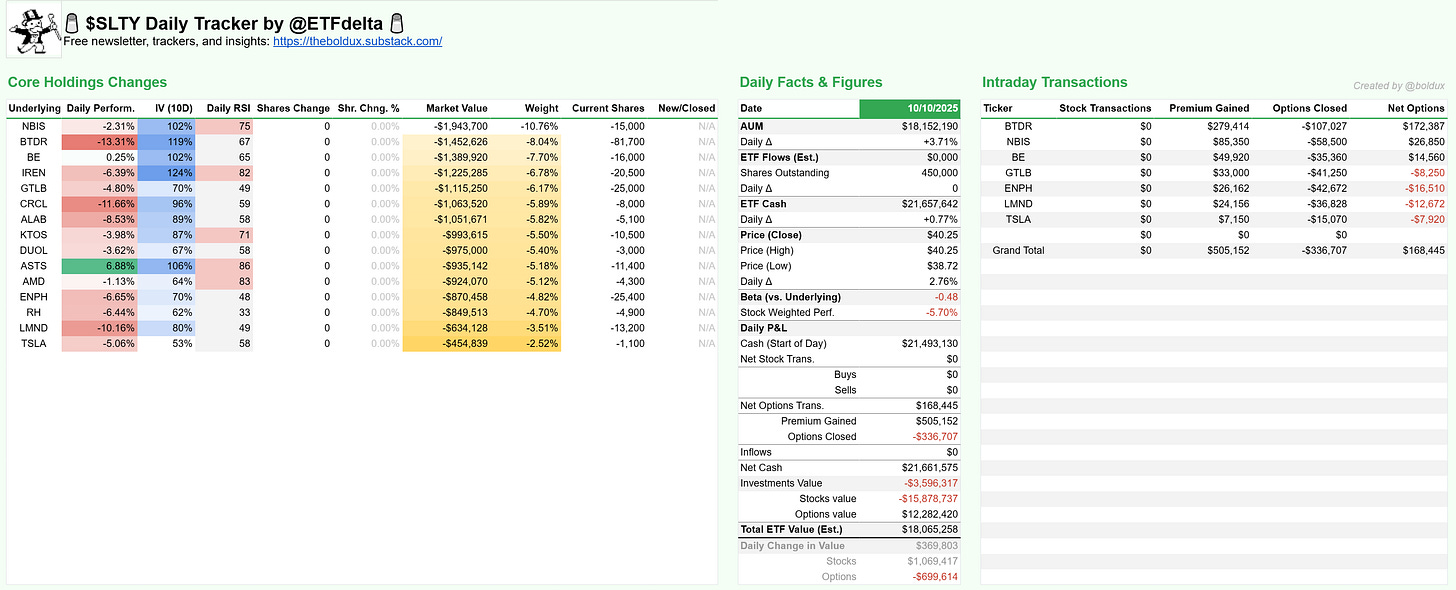1456x590 pixels.
Task: Click the Stock Weighted Perf. -5.70% value
Action: point(941,312)
